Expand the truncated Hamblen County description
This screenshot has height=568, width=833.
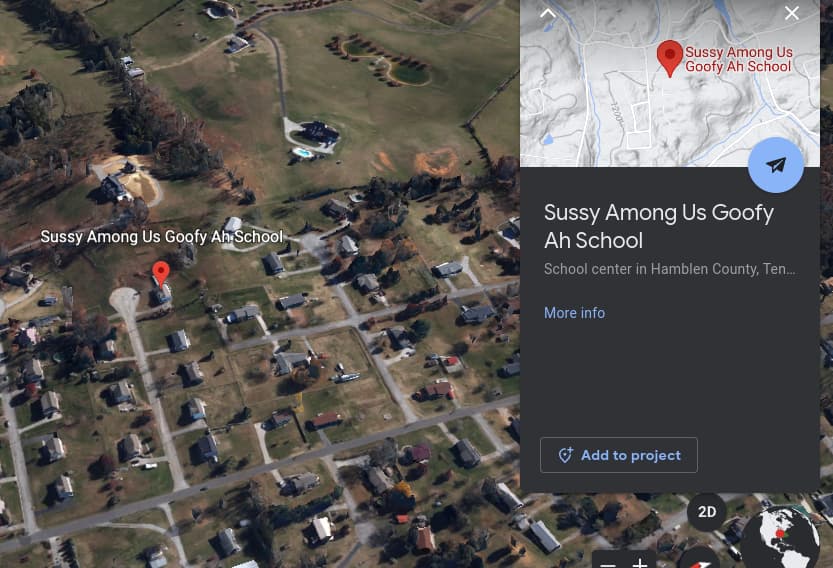coord(669,269)
